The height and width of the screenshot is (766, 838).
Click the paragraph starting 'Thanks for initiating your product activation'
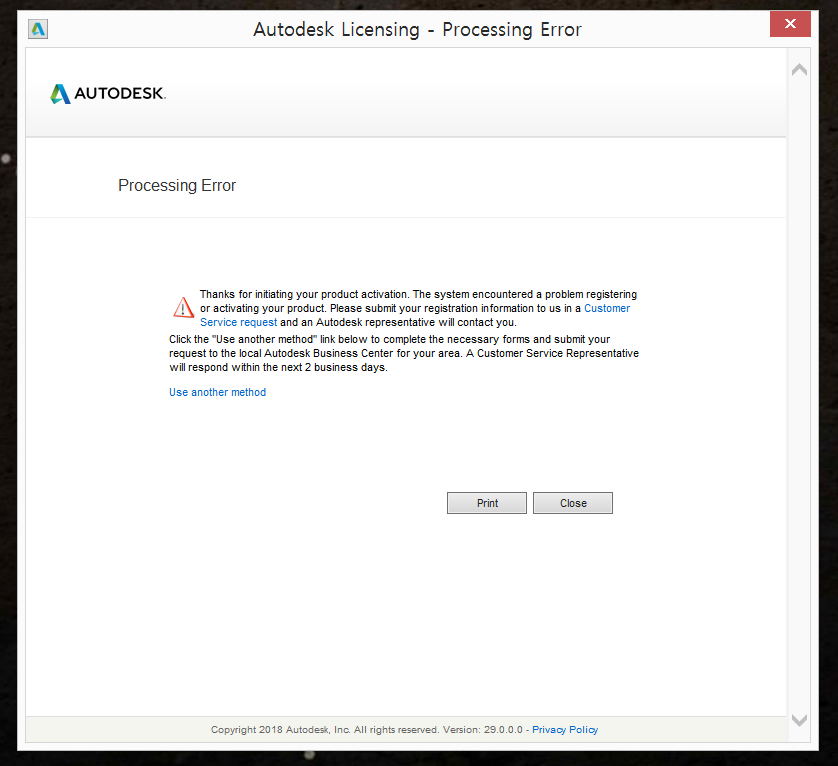[418, 308]
